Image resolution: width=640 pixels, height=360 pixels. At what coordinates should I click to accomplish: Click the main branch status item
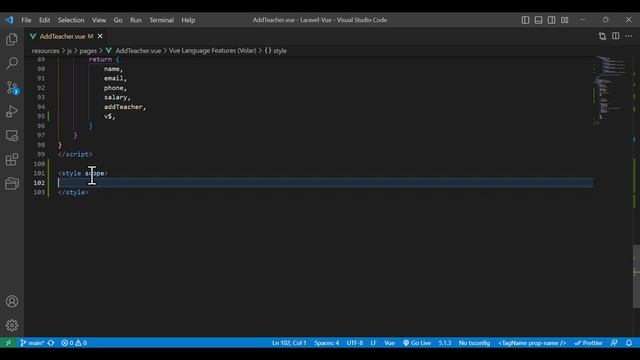(32, 343)
